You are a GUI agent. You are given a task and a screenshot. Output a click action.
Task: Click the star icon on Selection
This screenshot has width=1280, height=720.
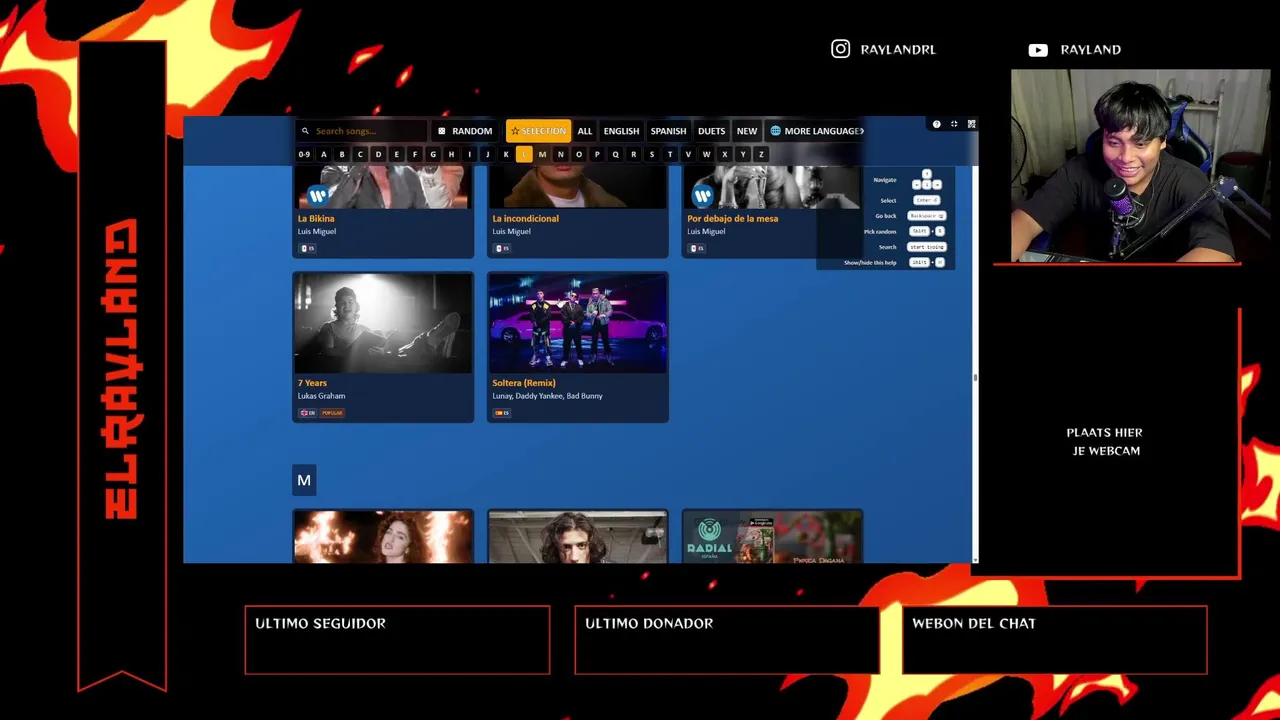pos(515,131)
